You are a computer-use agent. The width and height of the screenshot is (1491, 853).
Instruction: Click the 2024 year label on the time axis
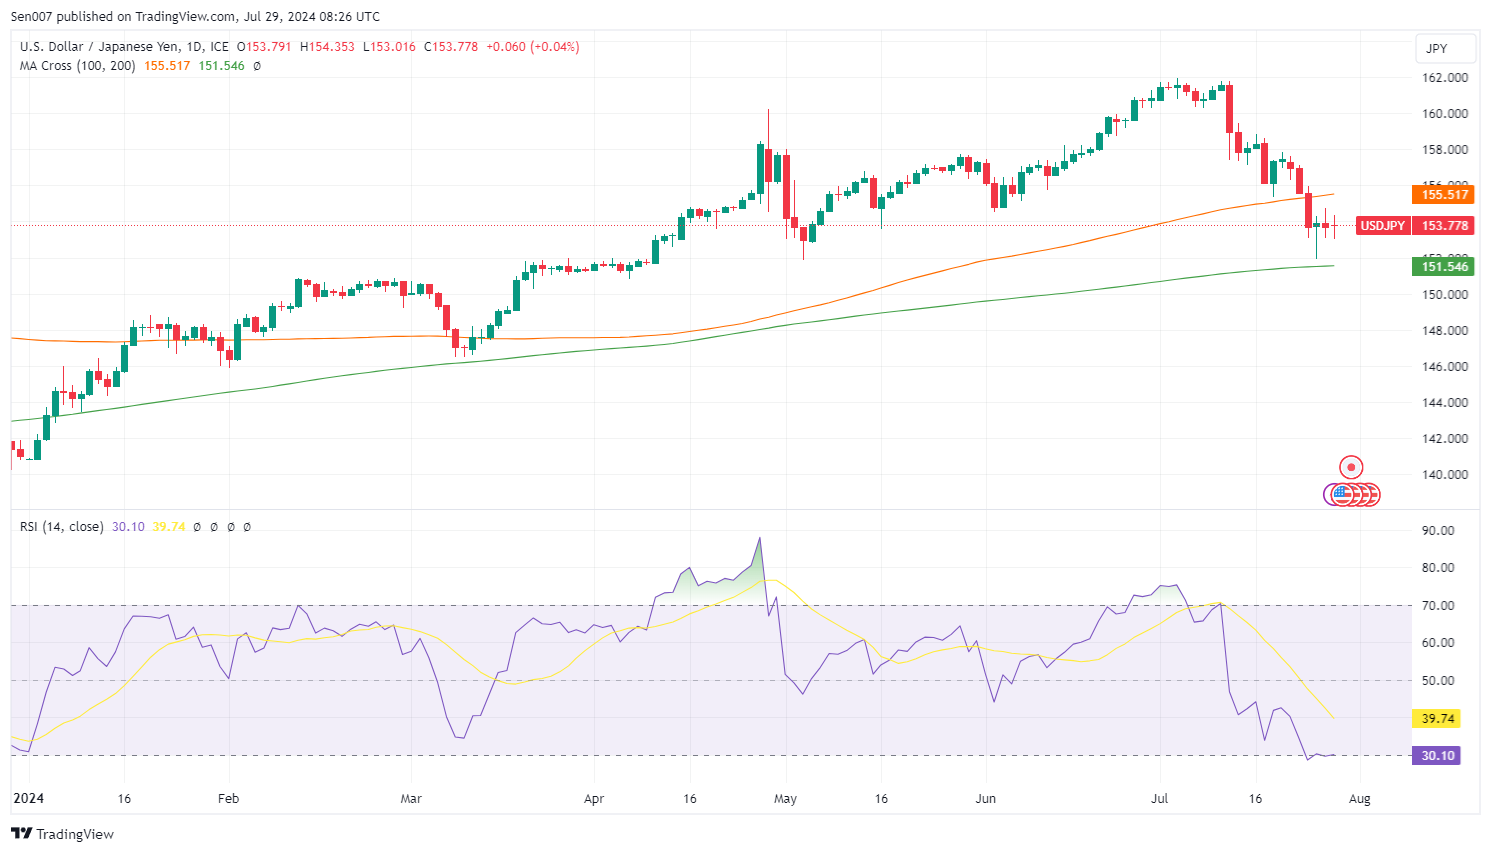(28, 799)
